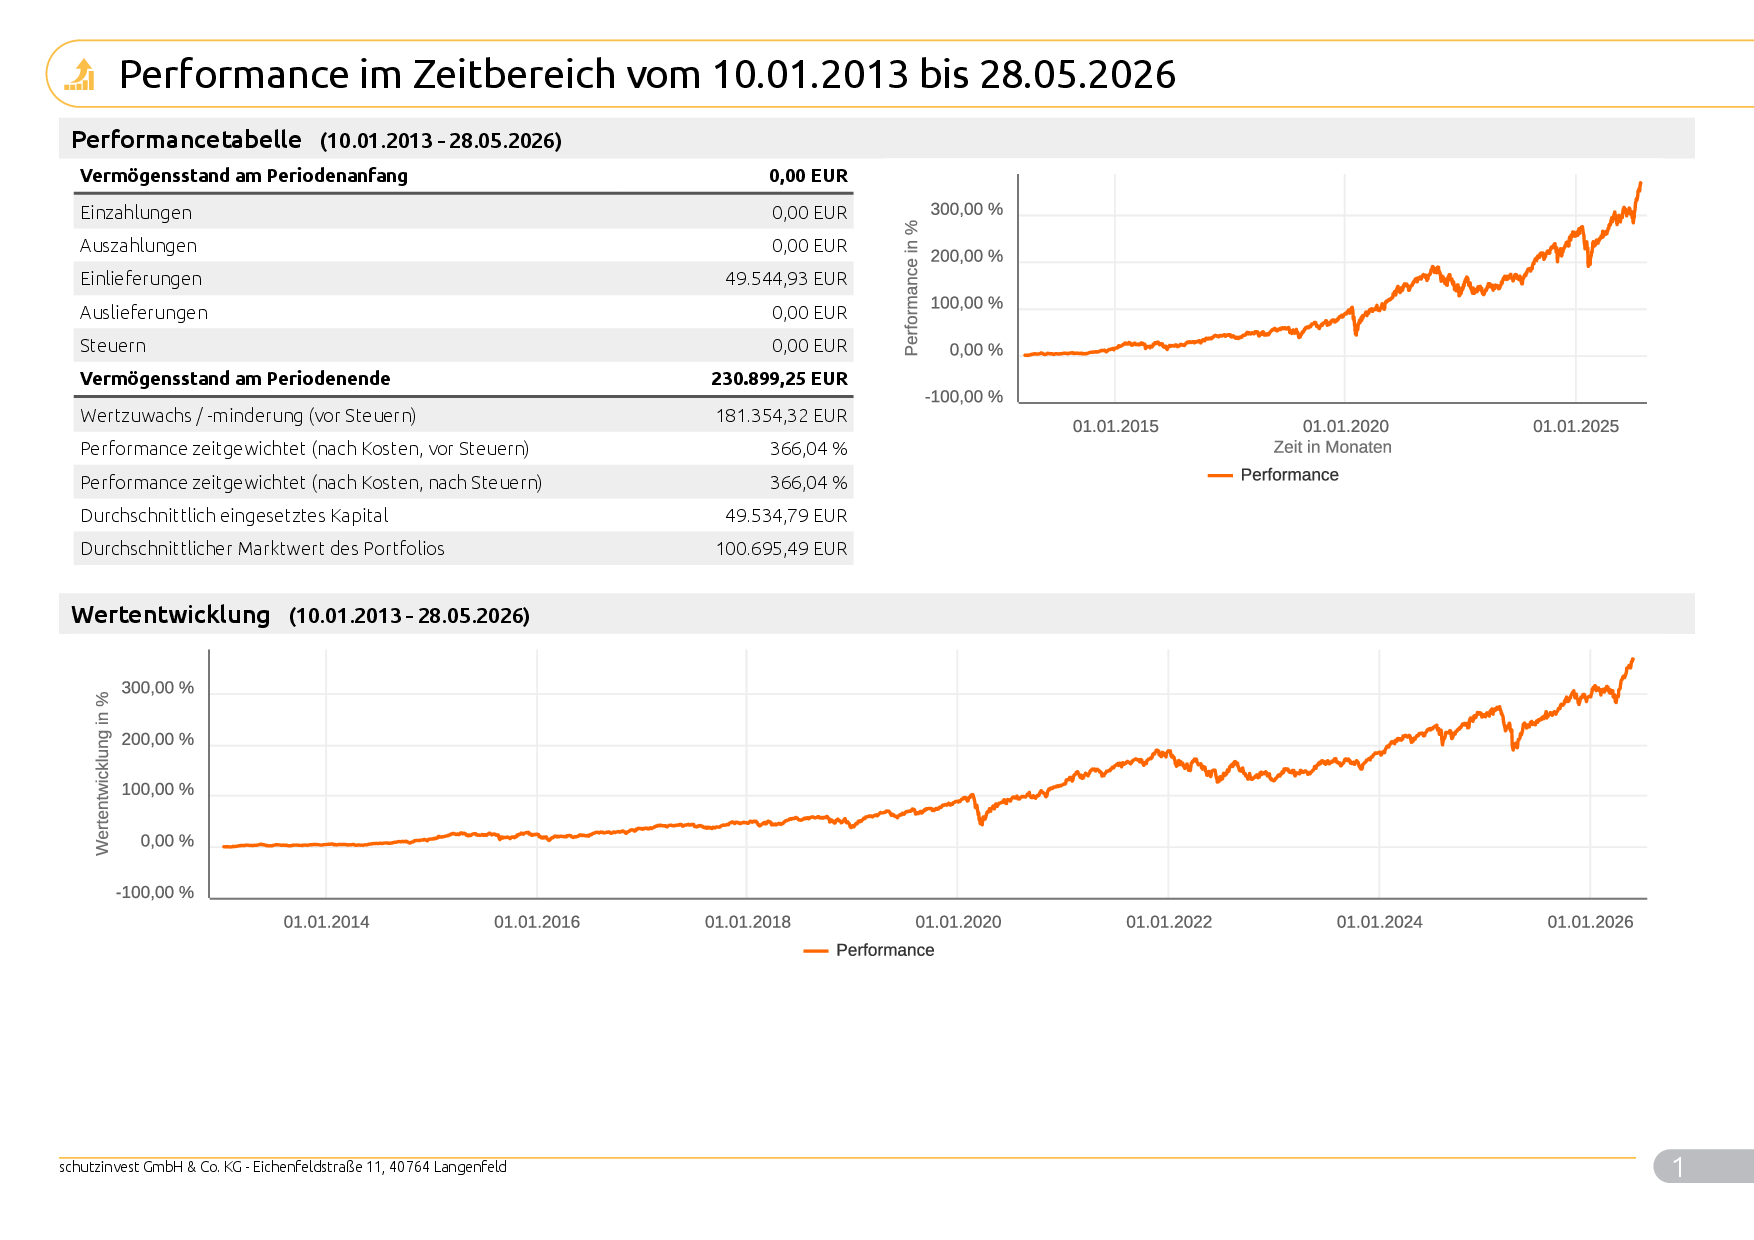Click "Wertzuwachs / -minderung (vor Steuern)" label
Image resolution: width=1754 pixels, height=1240 pixels.
(x=248, y=415)
